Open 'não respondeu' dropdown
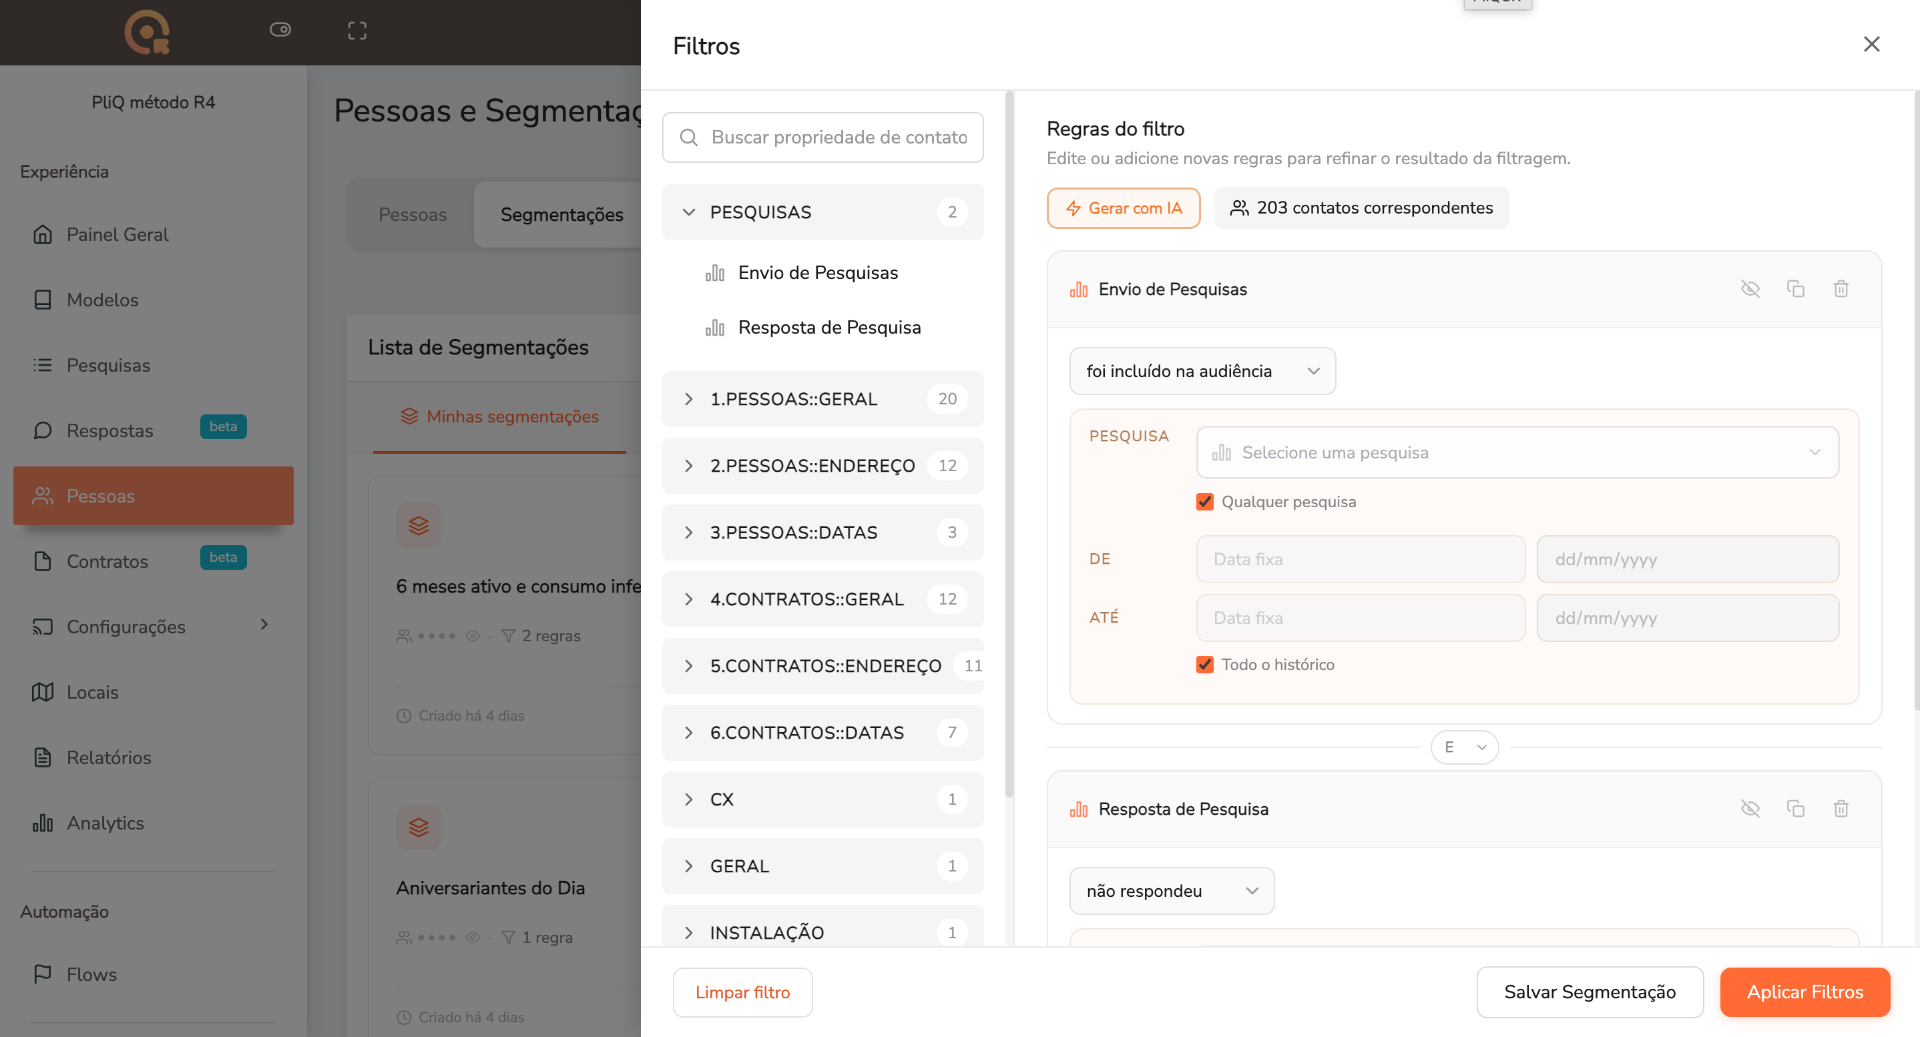This screenshot has width=1920, height=1037. pos(1171,891)
